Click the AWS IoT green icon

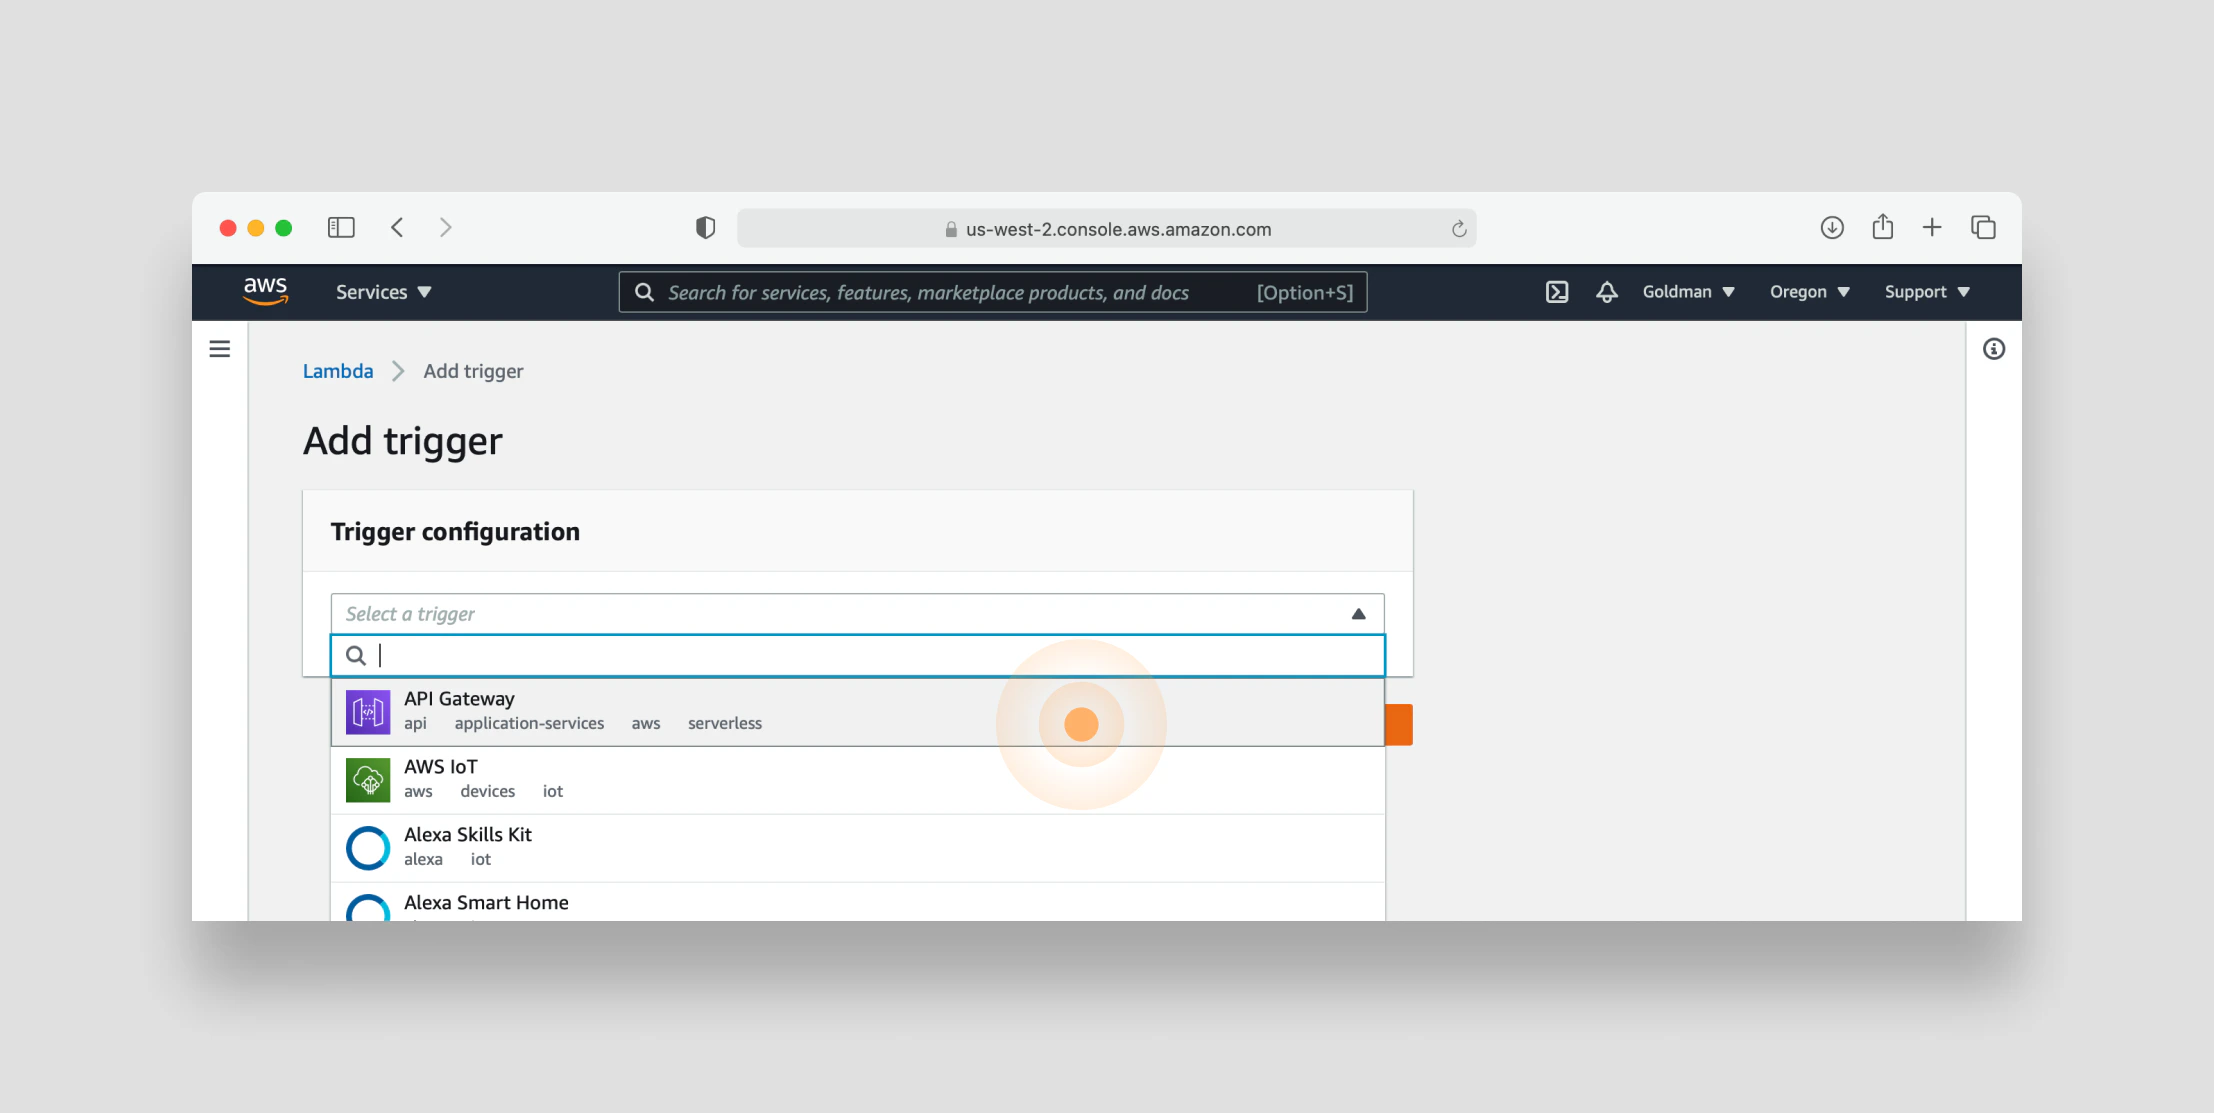[368, 780]
